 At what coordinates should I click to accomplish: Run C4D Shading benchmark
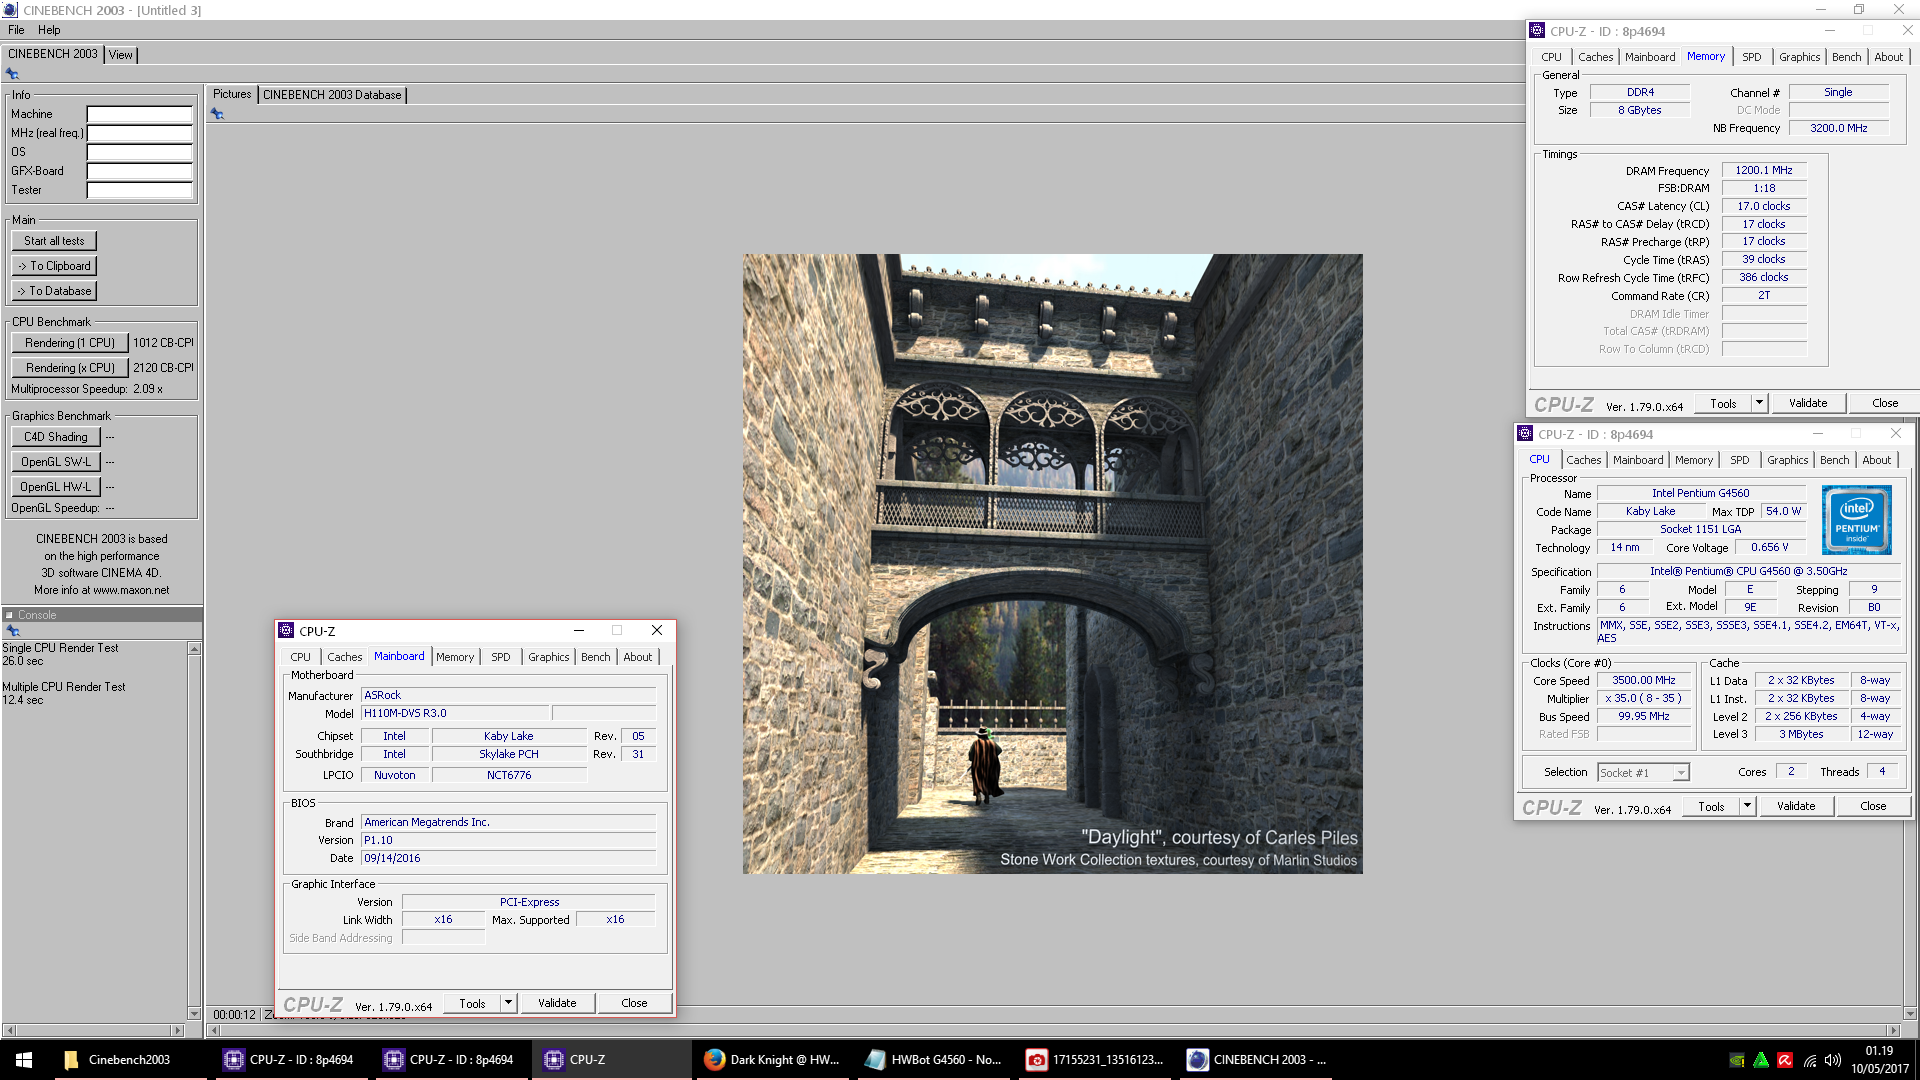56,437
